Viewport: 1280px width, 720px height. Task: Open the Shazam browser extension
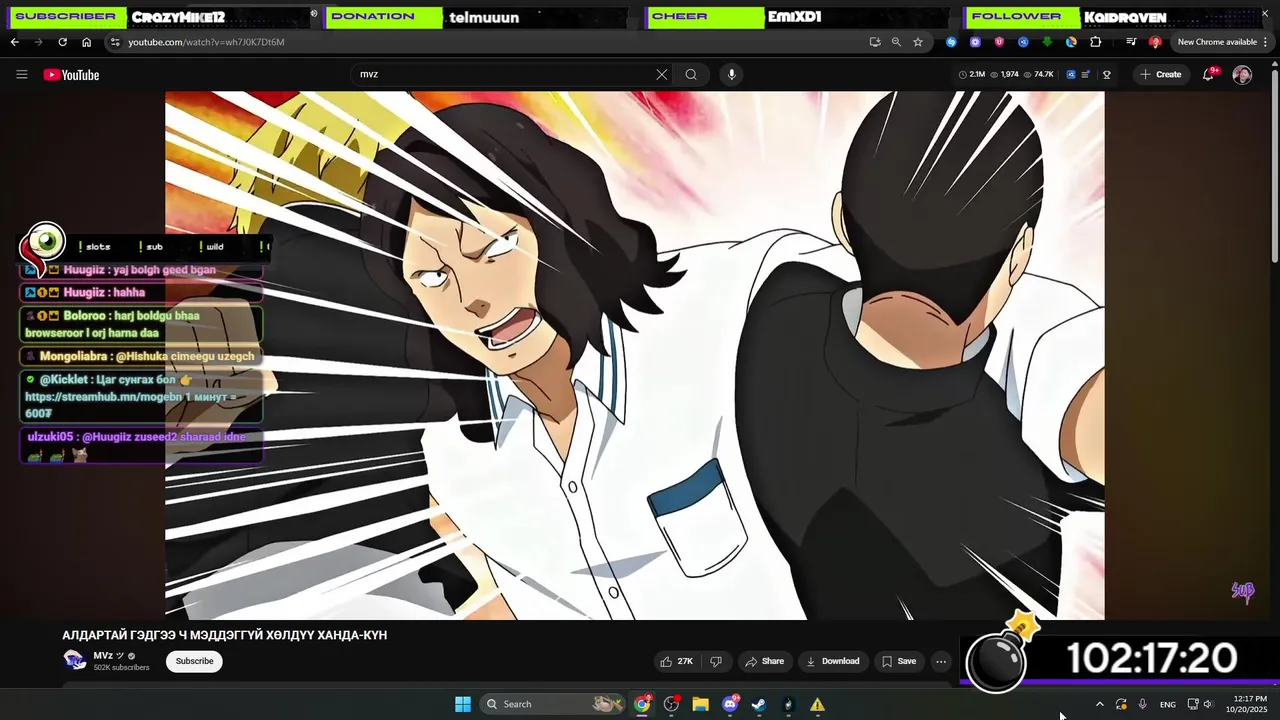coord(951,42)
